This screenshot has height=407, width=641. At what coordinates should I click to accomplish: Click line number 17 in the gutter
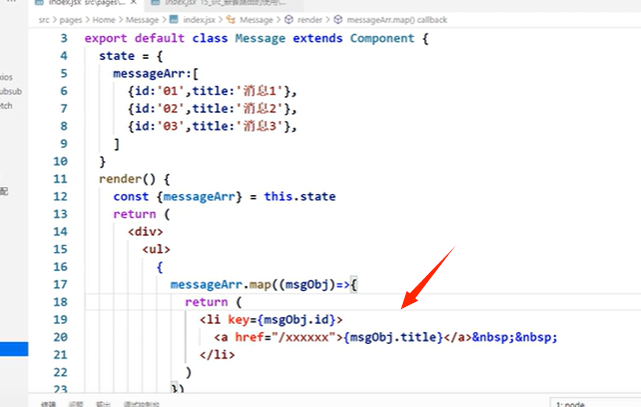(x=60, y=284)
